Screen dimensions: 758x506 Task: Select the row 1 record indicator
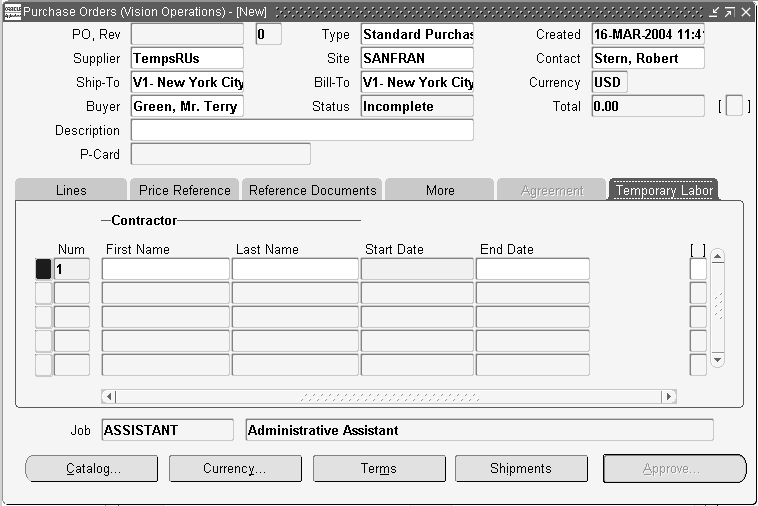[x=44, y=269]
